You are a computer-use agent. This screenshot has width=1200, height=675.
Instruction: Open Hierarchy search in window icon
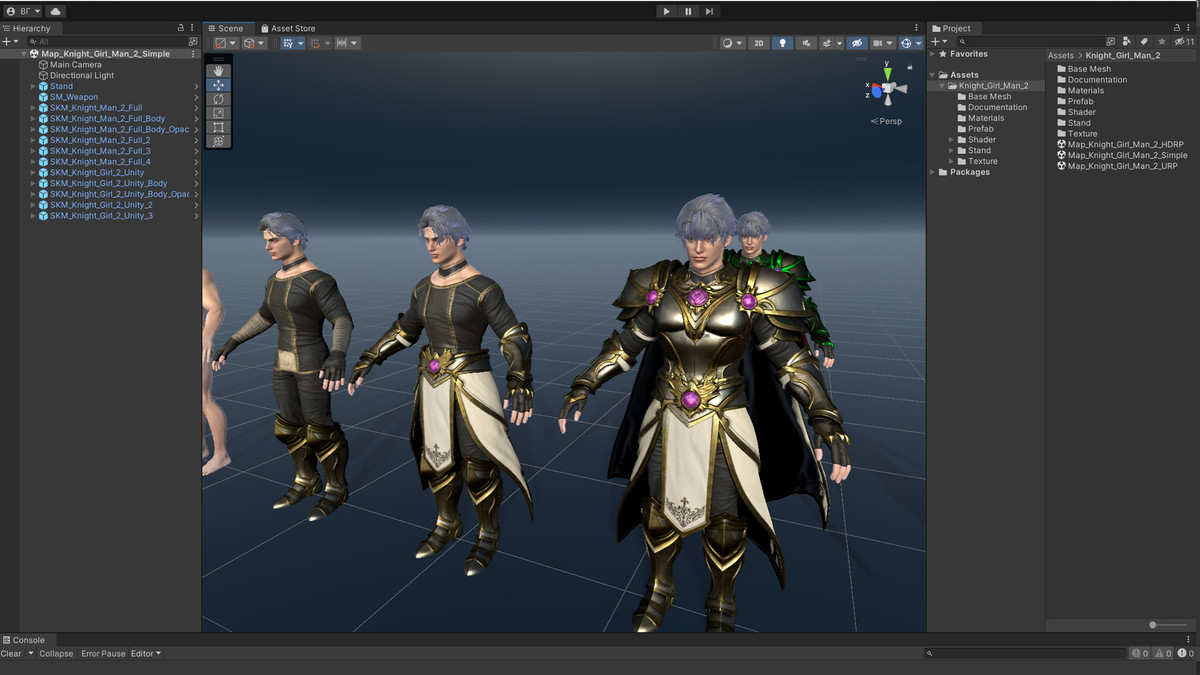tap(193, 42)
